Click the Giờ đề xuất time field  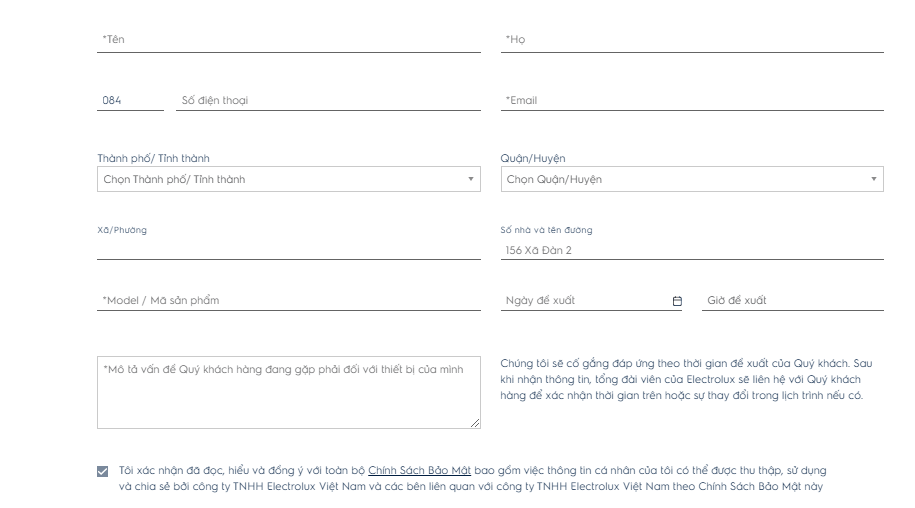click(x=792, y=300)
